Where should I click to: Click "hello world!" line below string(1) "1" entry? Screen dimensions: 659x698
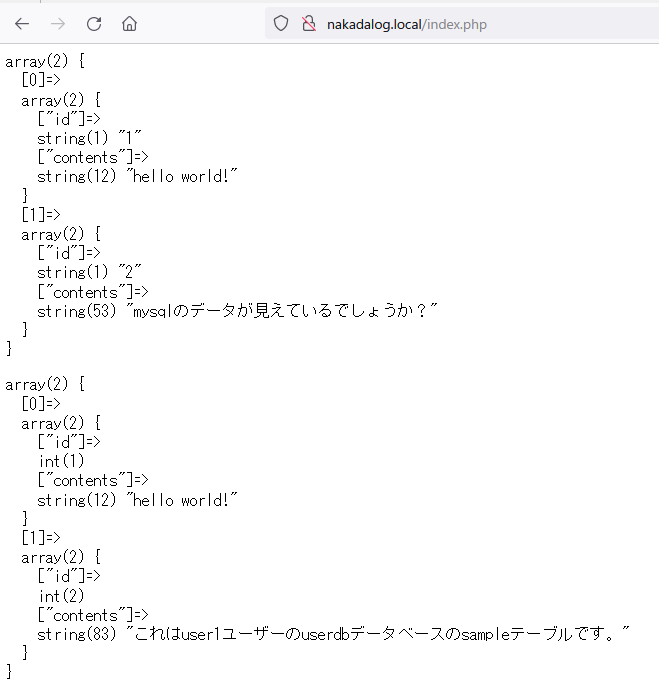pyautogui.click(x=139, y=177)
